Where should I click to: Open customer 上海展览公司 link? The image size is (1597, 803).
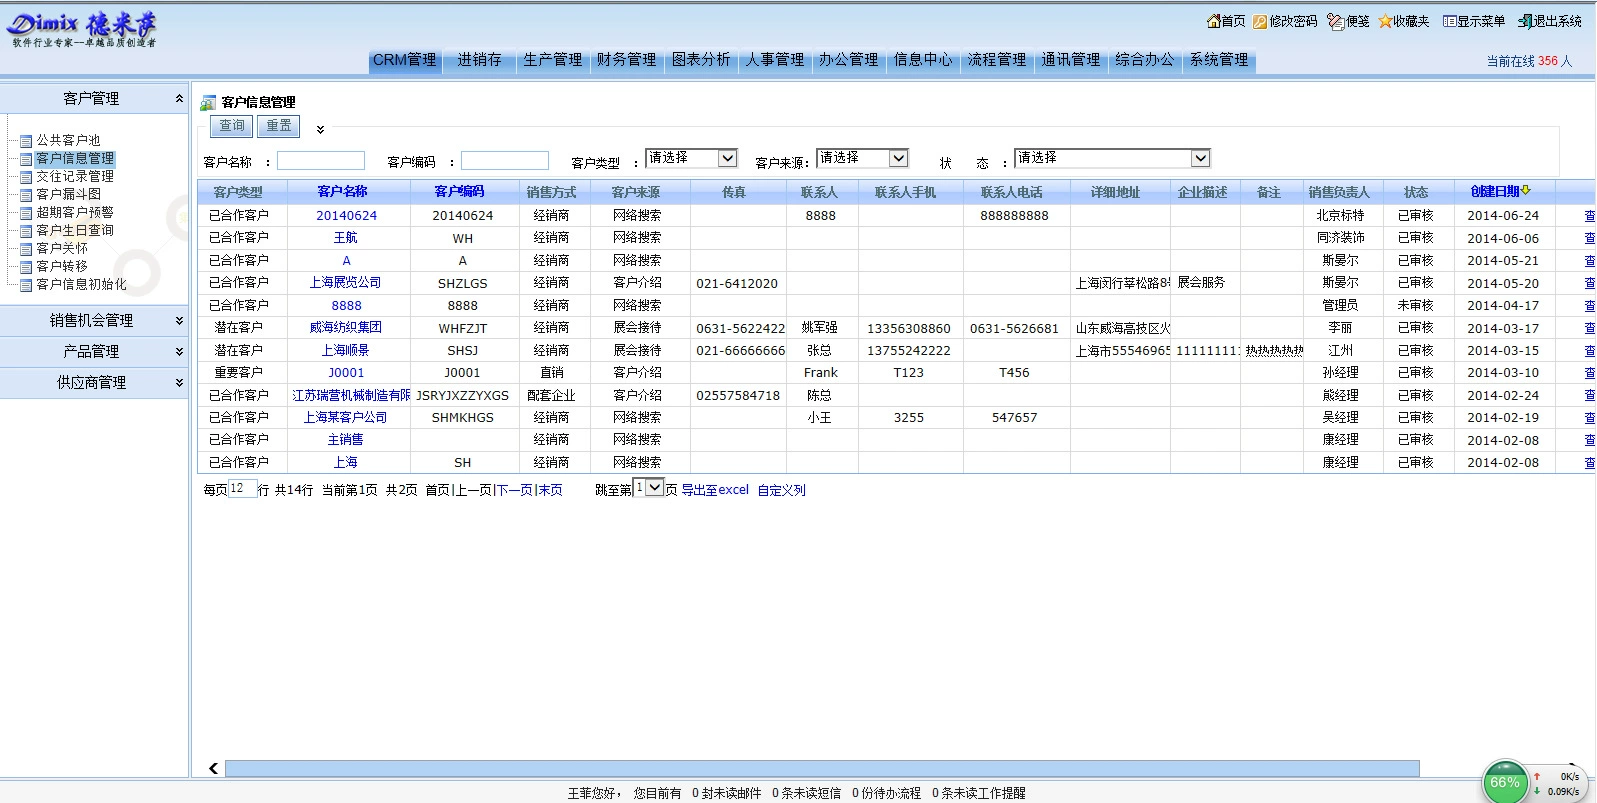(x=345, y=283)
